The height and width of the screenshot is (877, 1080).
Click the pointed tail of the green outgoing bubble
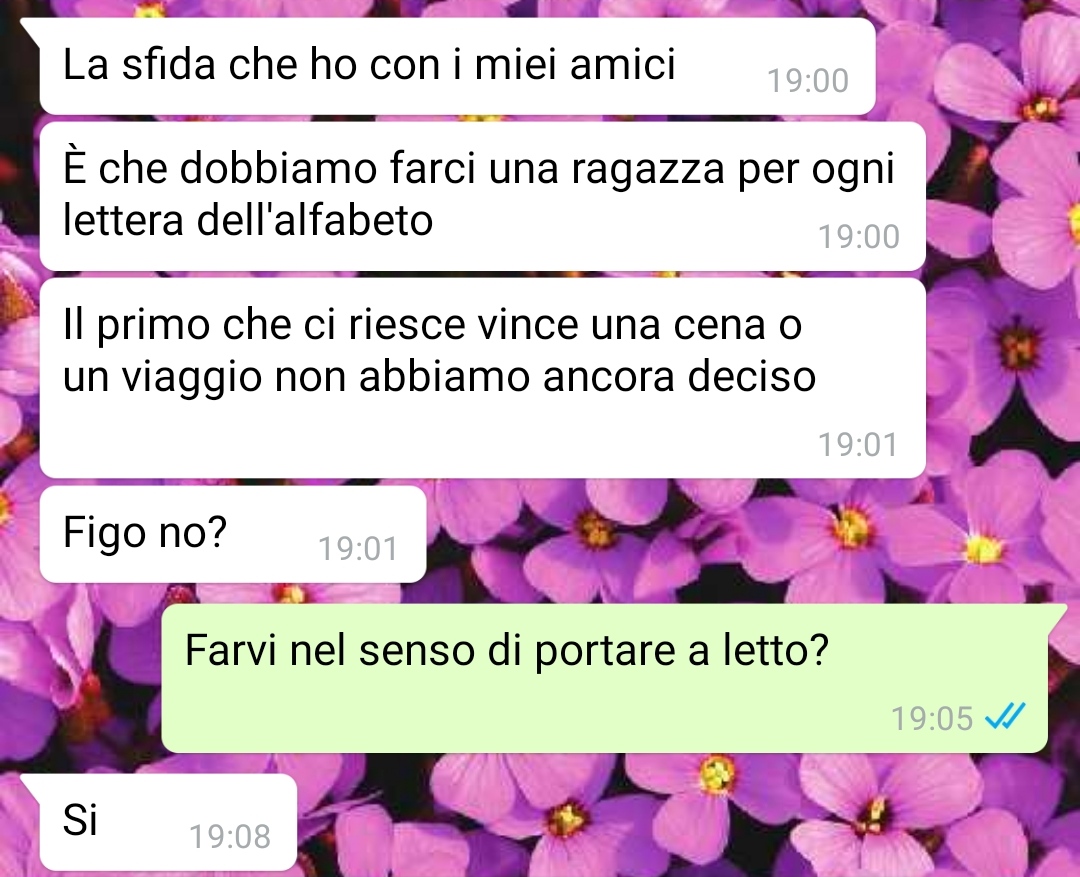pyautogui.click(x=1056, y=614)
